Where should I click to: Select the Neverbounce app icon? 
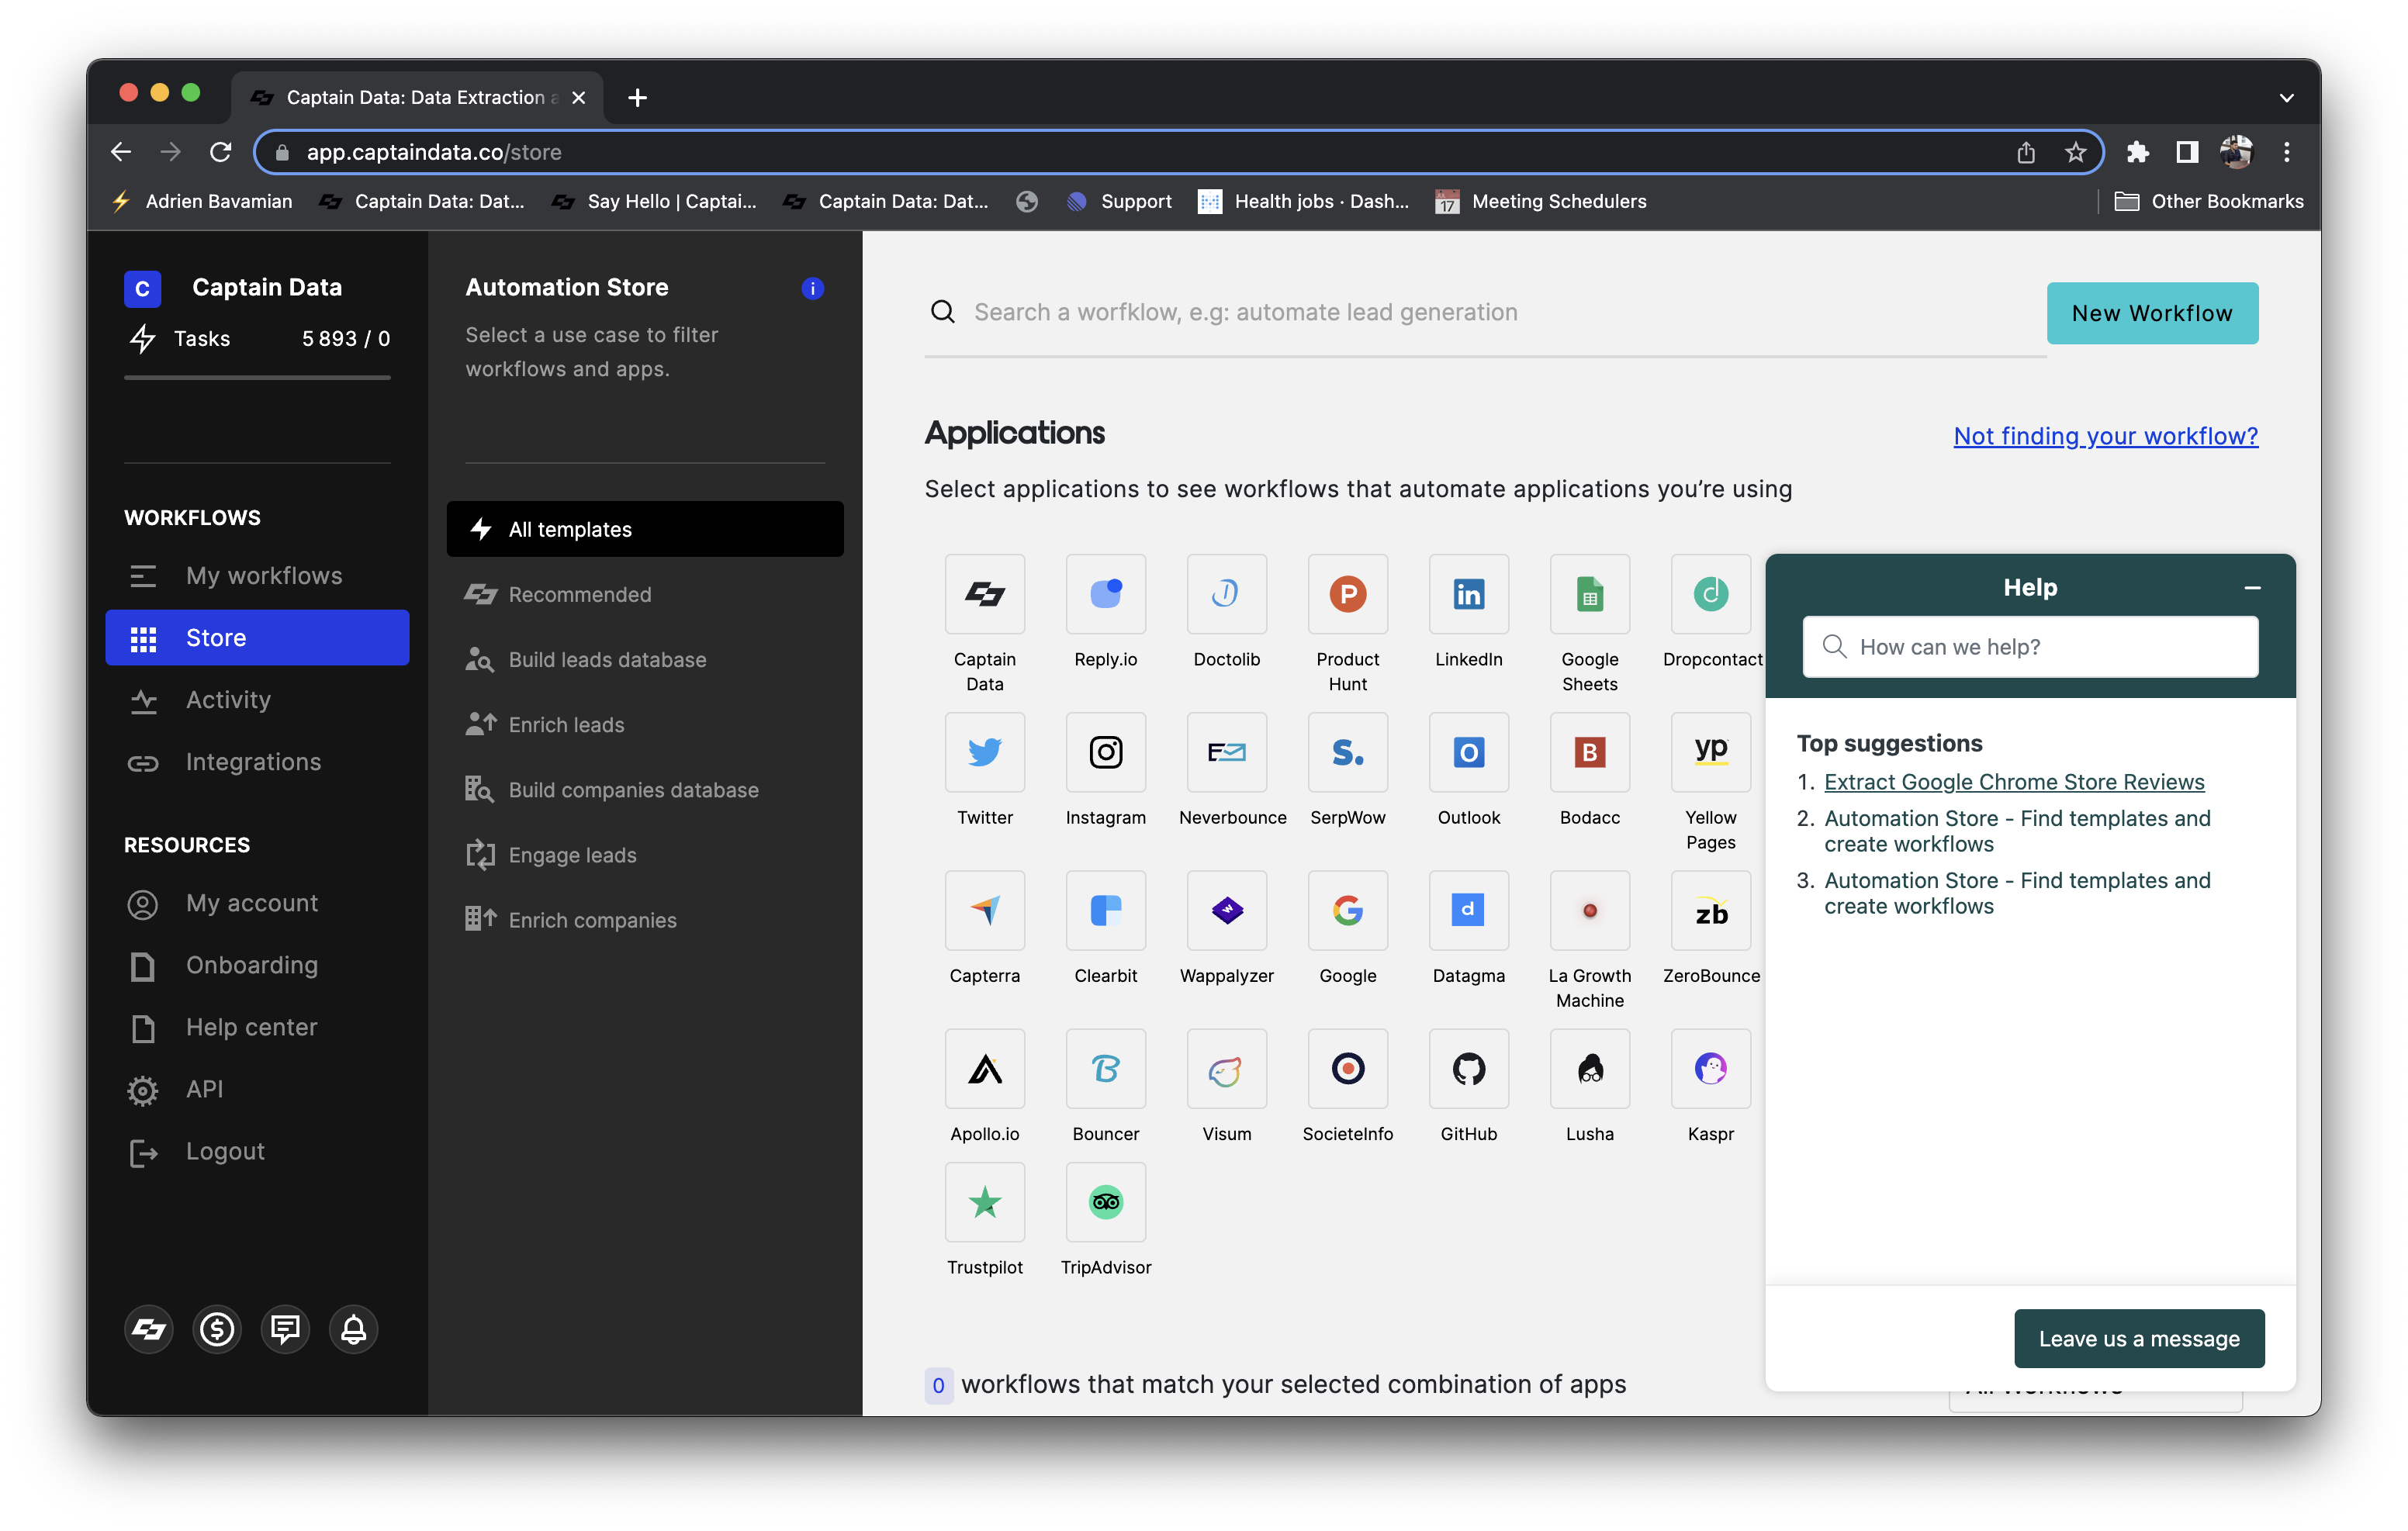point(1226,752)
